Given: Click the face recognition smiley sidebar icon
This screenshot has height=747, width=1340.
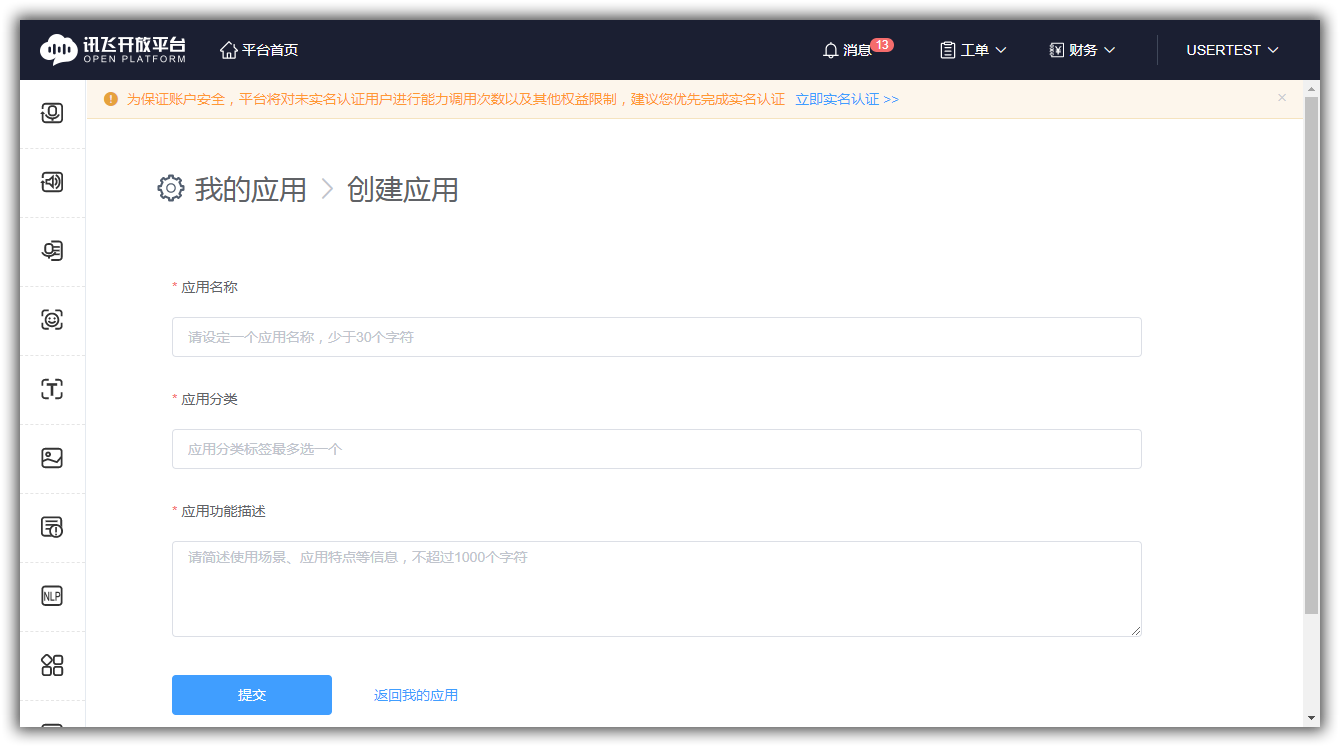Looking at the screenshot, I should click(x=52, y=320).
